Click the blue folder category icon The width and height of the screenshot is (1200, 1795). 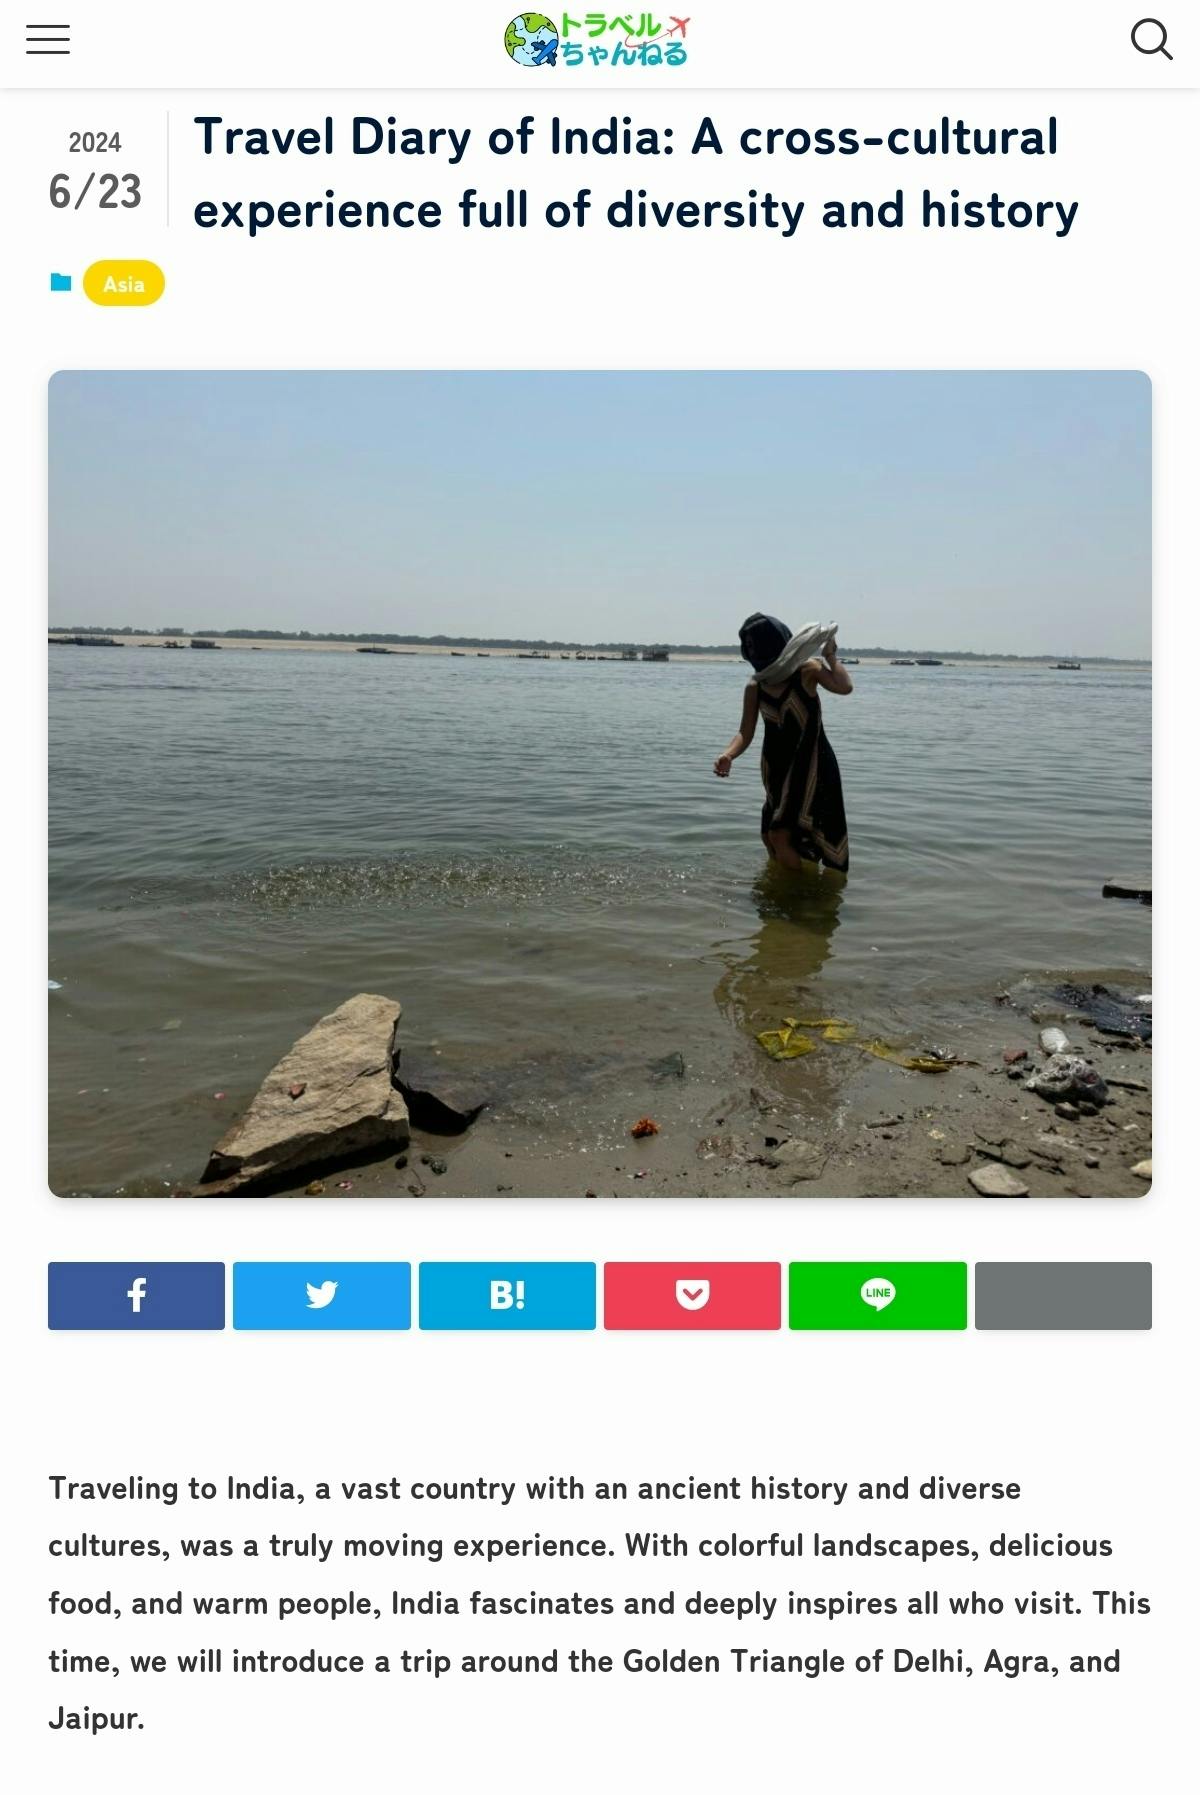click(61, 283)
